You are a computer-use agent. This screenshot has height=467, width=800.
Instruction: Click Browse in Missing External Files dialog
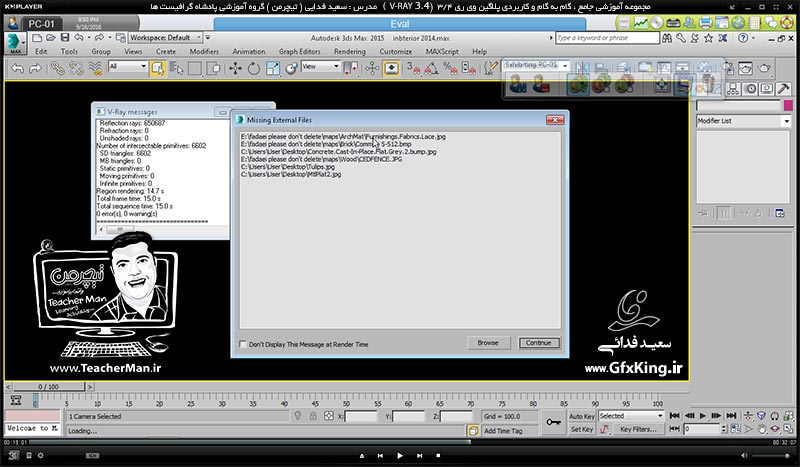(x=488, y=343)
